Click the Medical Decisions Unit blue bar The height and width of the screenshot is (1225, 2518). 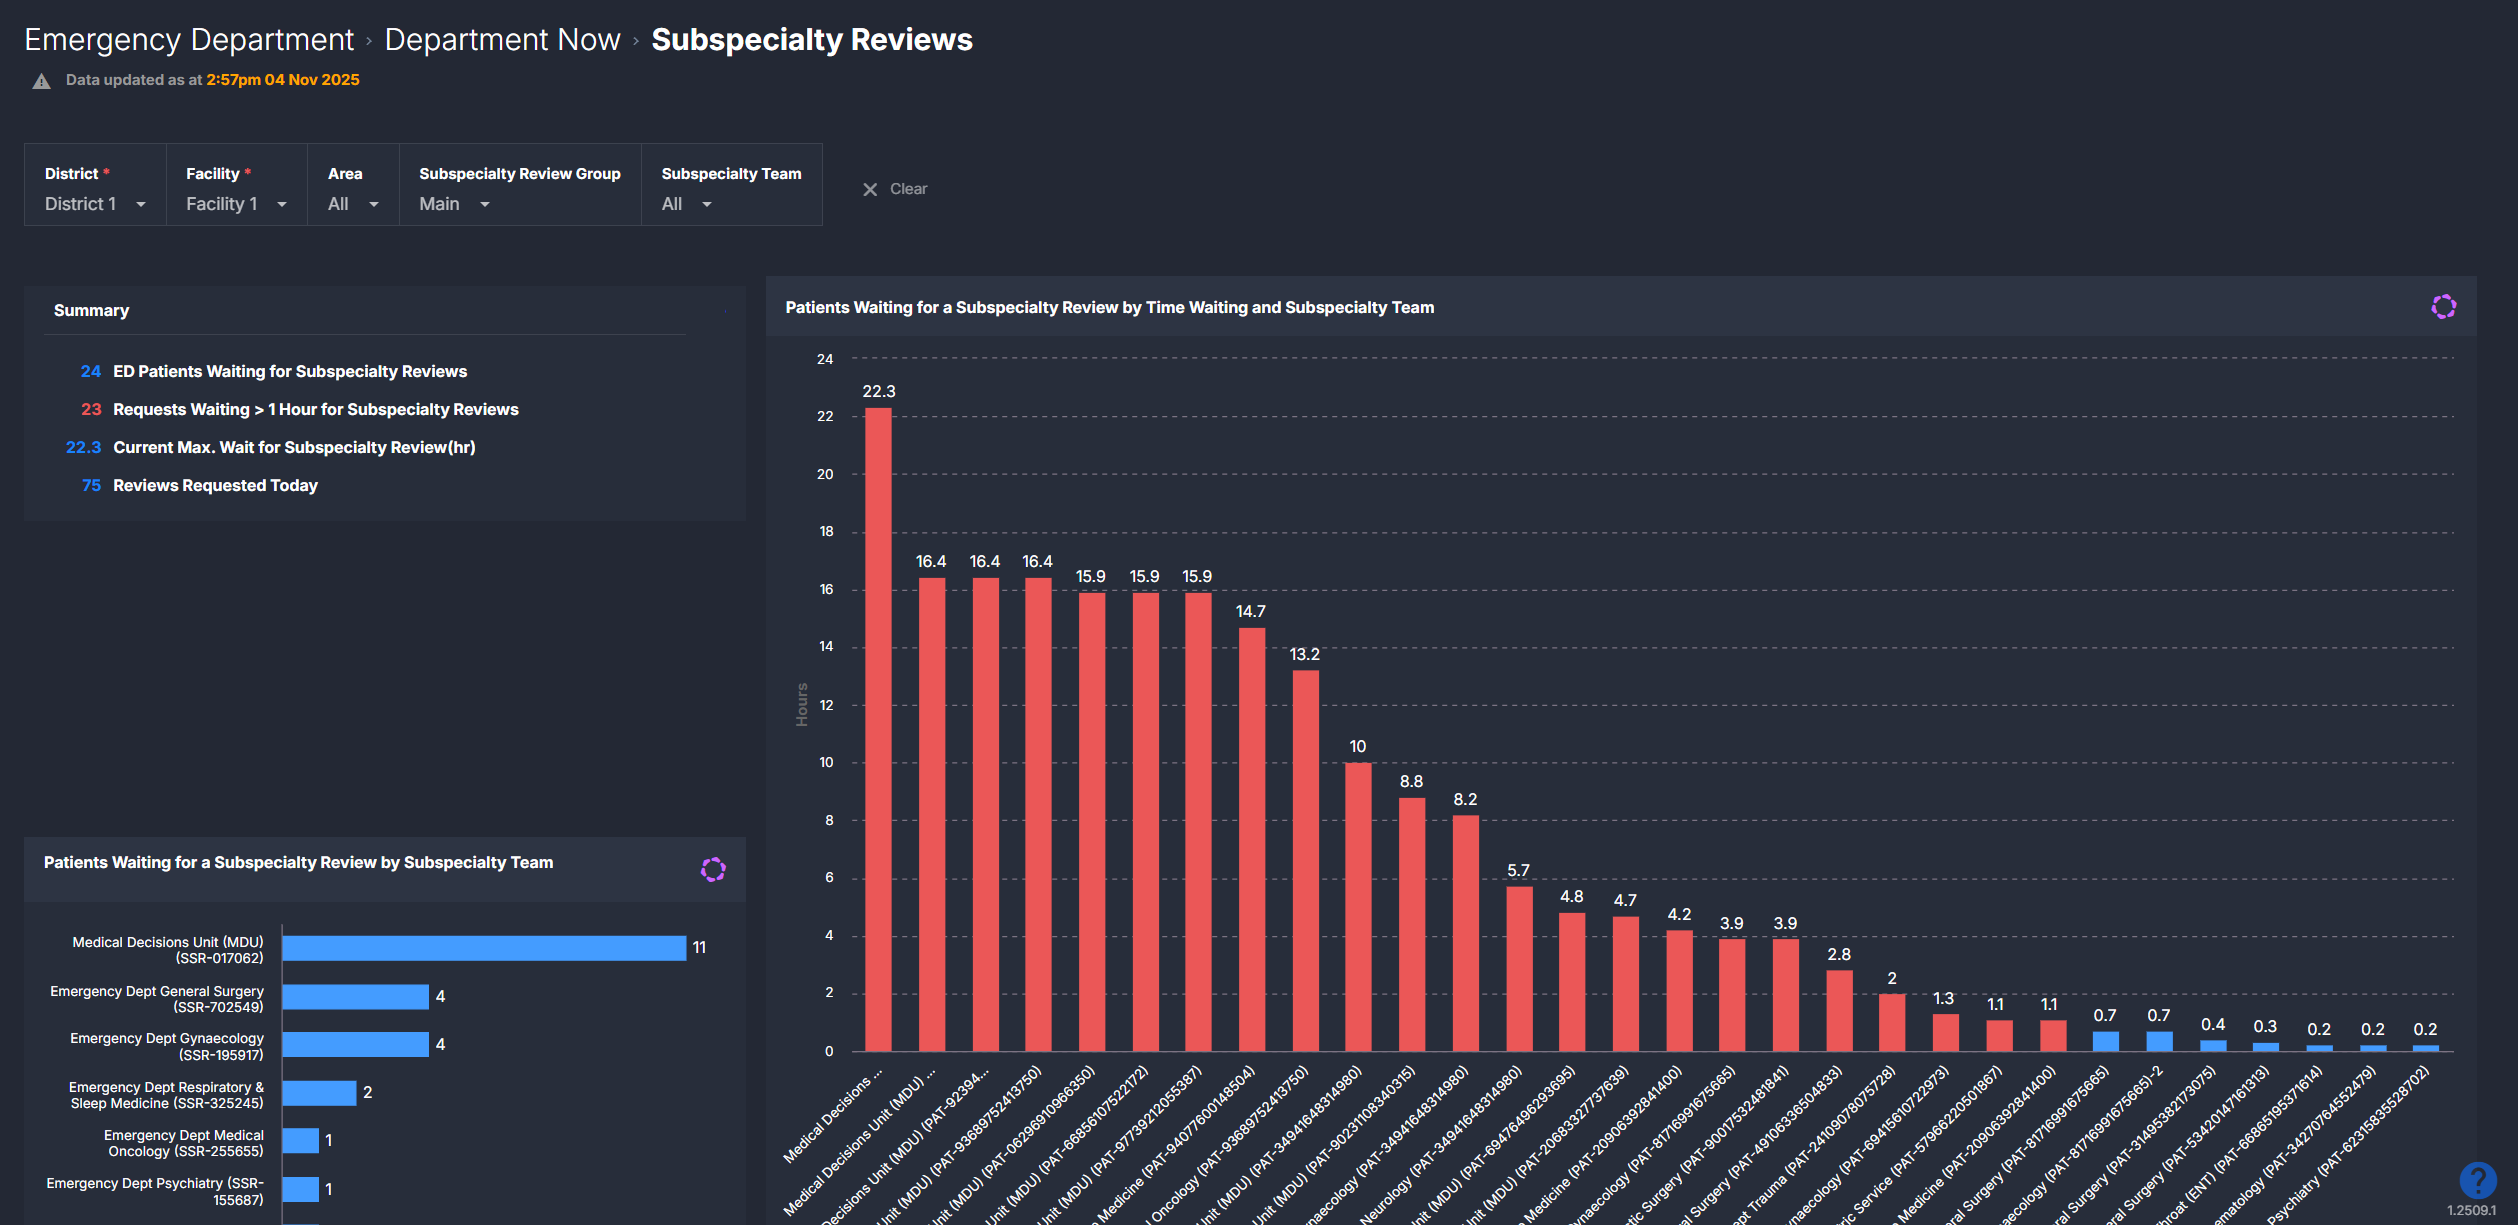pos(484,948)
